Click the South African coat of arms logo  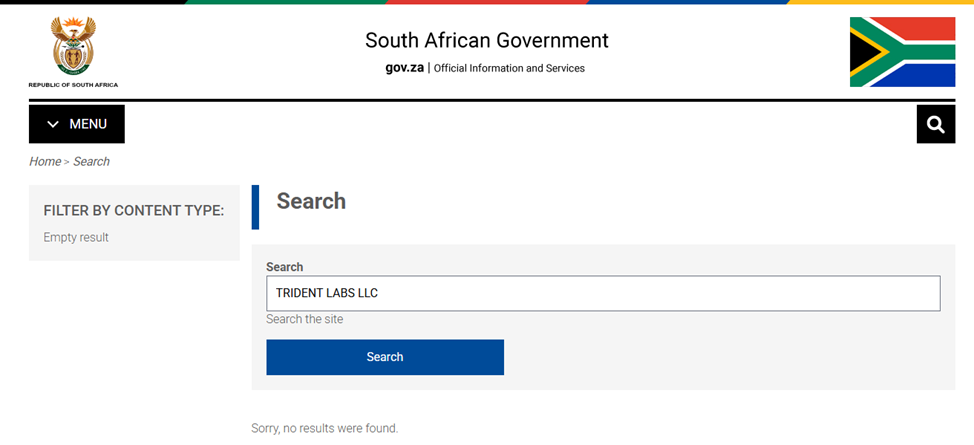[73, 46]
